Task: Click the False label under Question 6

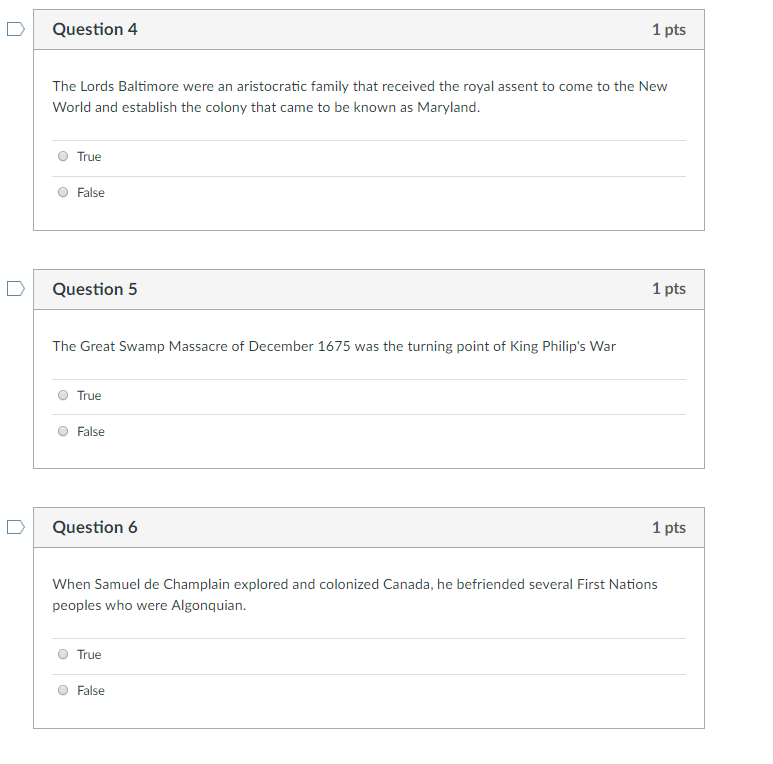Action: click(x=91, y=691)
